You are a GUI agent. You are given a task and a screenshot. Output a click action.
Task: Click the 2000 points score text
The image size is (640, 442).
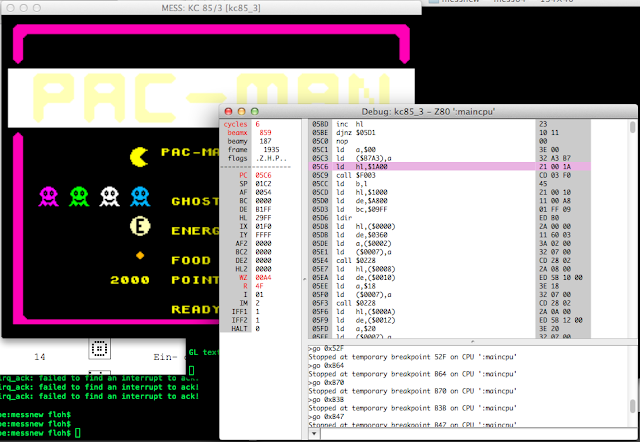130,280
